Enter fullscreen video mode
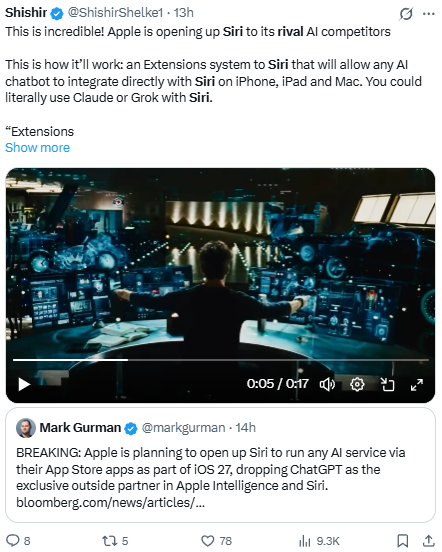 coord(417,384)
